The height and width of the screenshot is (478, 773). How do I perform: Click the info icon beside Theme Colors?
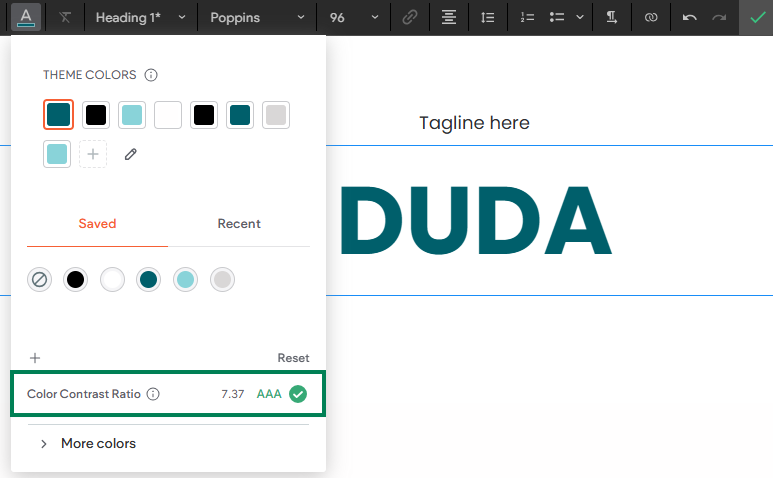(x=151, y=75)
